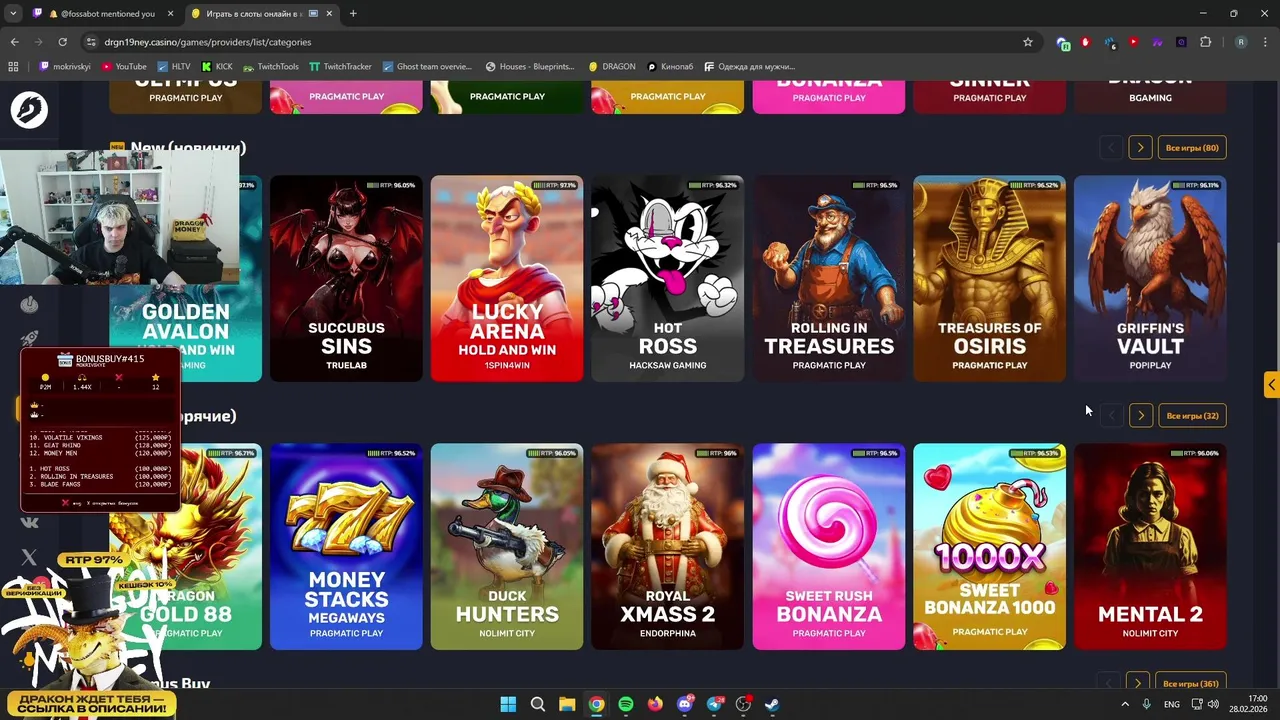Screen dimensions: 1280x720
Task: Open the Treasures of Osiris game card
Action: [990, 279]
